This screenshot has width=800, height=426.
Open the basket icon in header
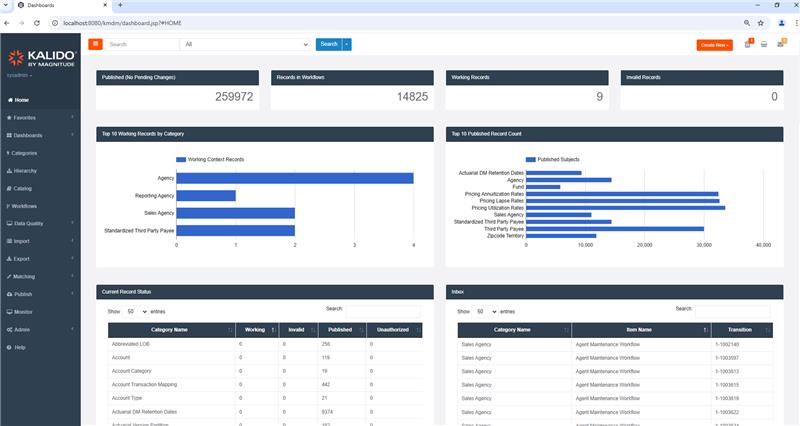click(764, 44)
